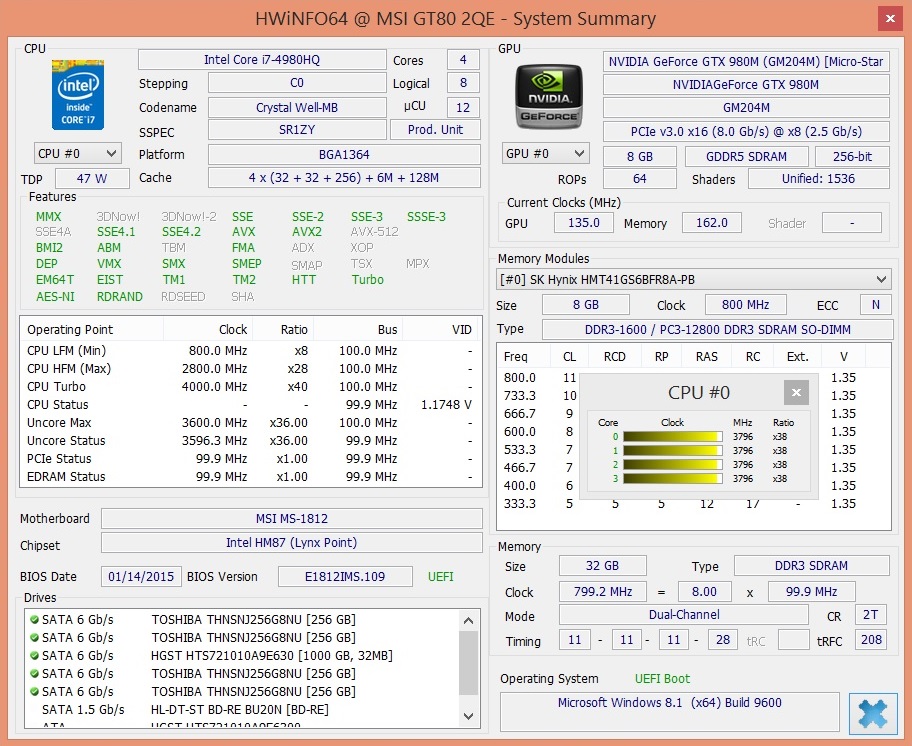Click the Drives list scroll up arrow
Viewport: 912px width, 746px height.
[468, 620]
